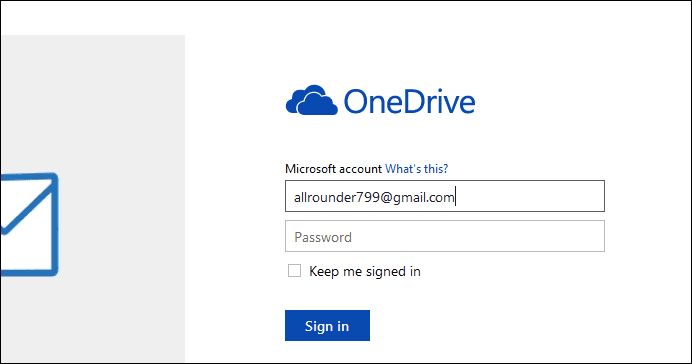Screen dimensions: 692x364
Task: Click the "Microsoft account" label text
Action: 333,169
